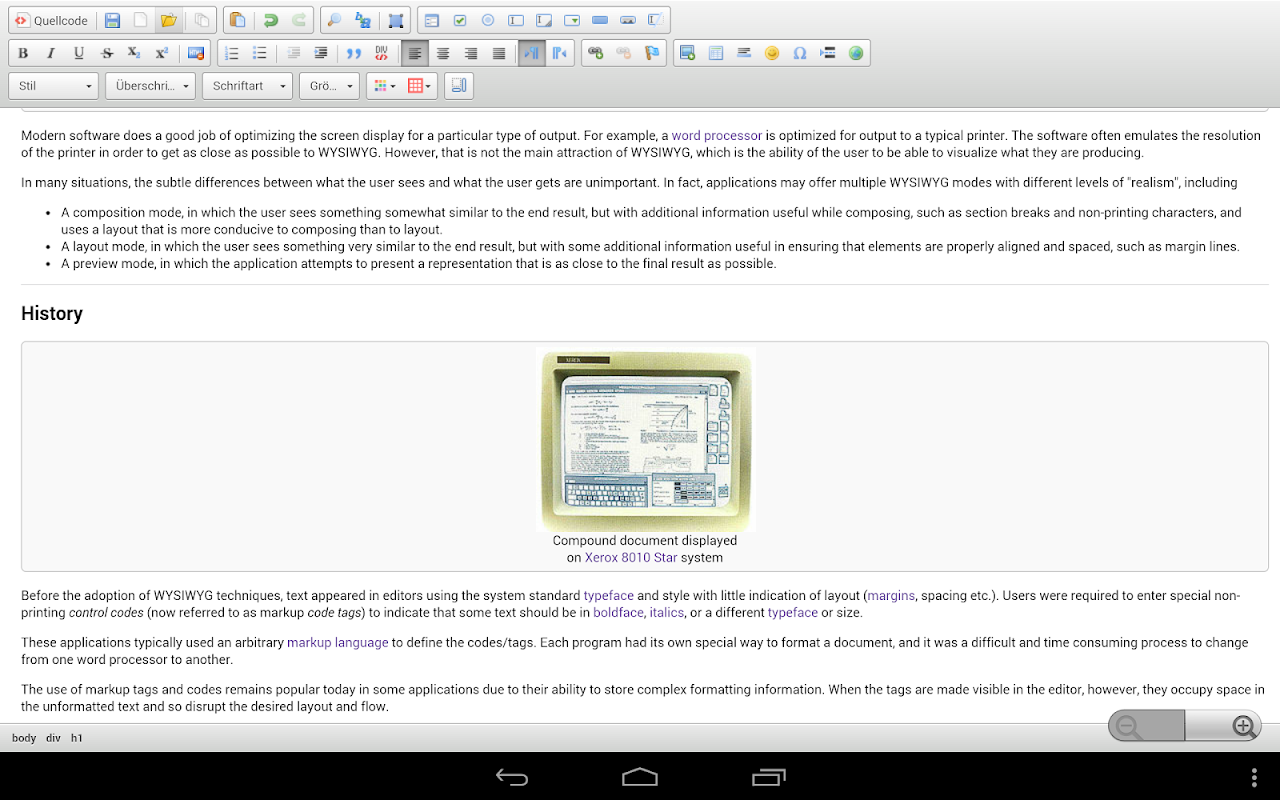The width and height of the screenshot is (1280, 800).
Task: Click the Save disk icon
Action: click(x=113, y=20)
